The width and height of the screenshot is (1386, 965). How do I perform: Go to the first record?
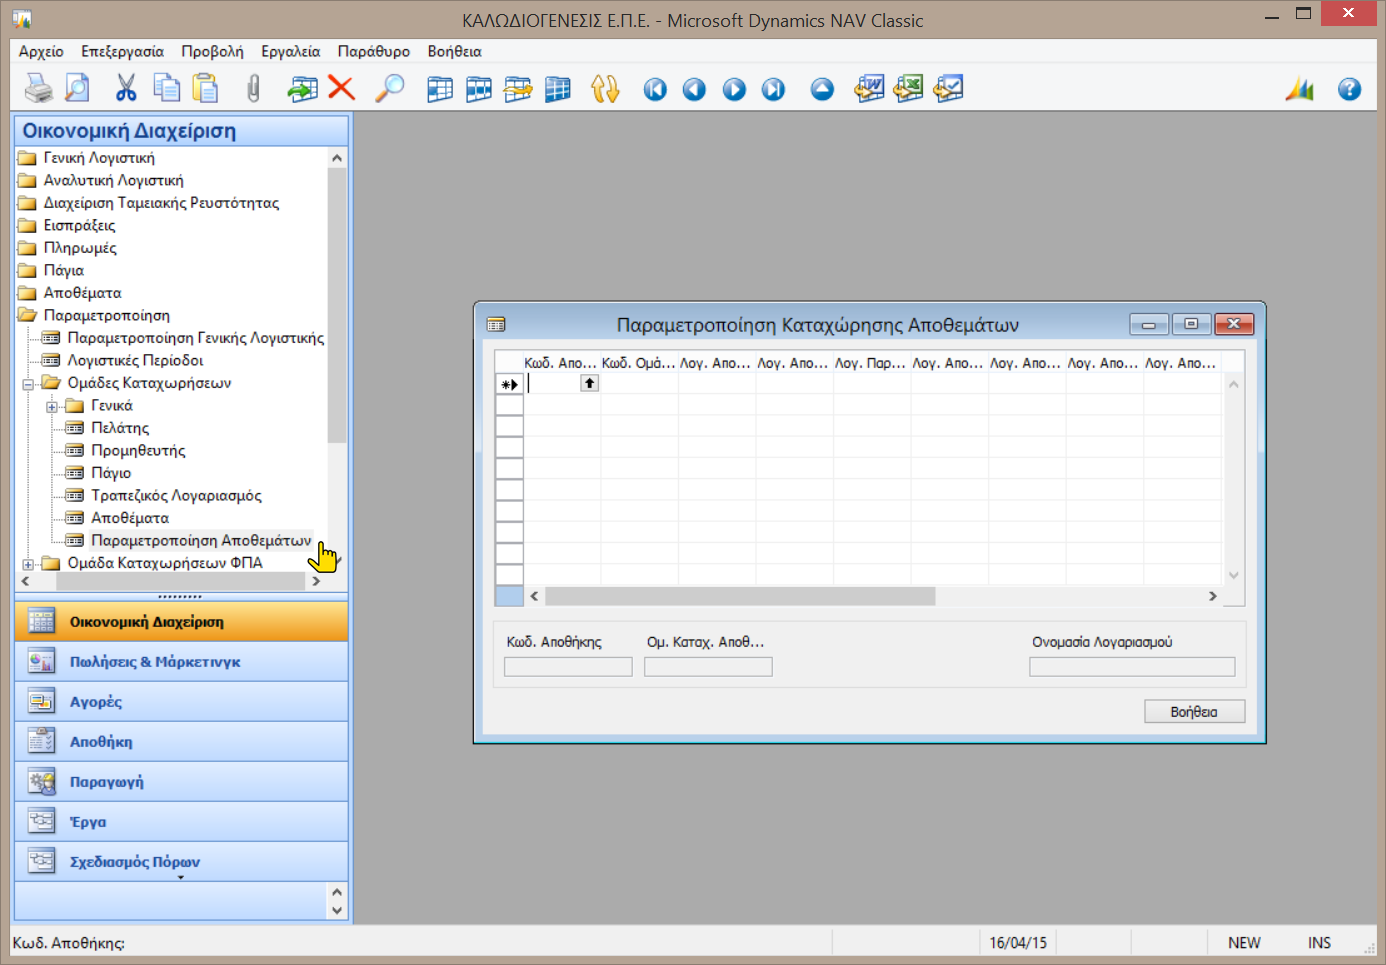click(655, 90)
